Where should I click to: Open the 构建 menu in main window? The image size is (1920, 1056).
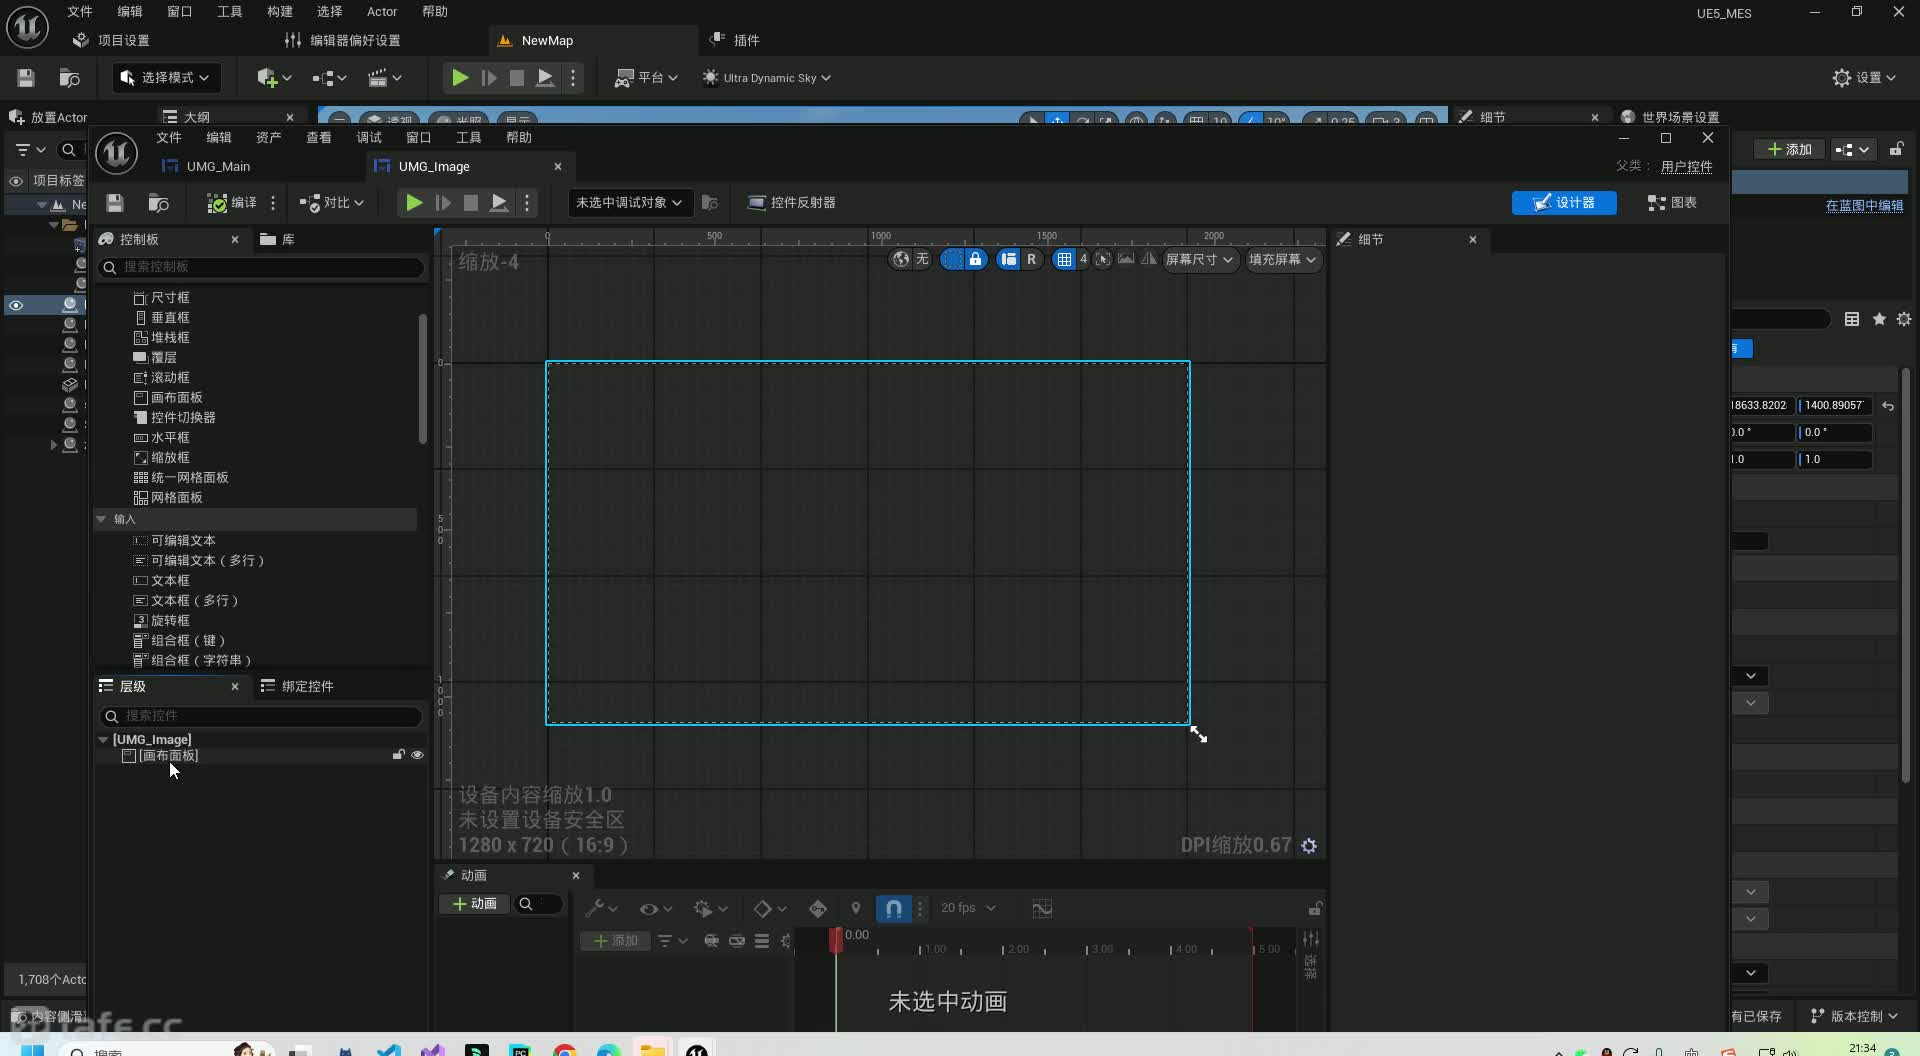[280, 12]
